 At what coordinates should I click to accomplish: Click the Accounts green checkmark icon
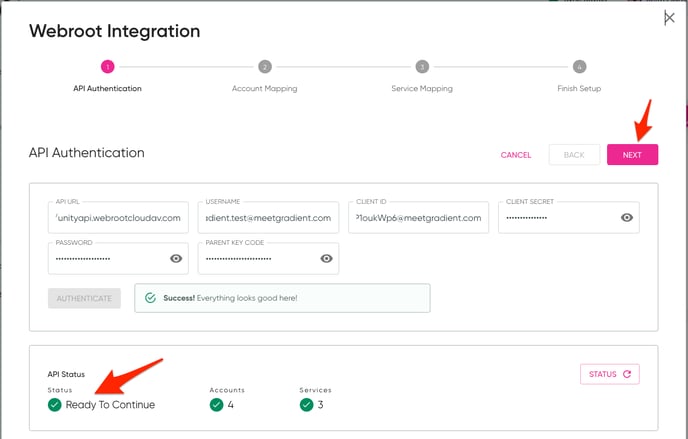tap(216, 404)
